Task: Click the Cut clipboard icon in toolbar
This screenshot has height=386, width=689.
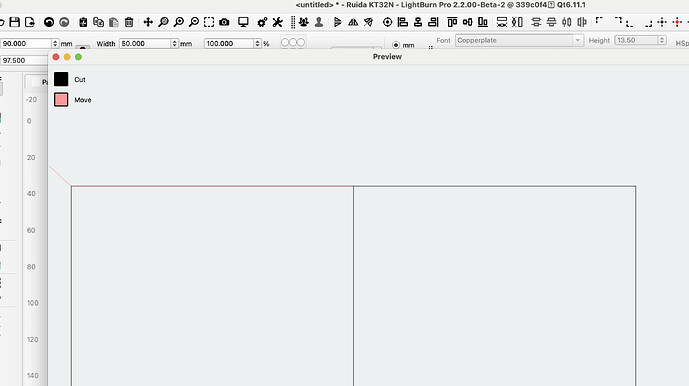Action: (x=83, y=22)
